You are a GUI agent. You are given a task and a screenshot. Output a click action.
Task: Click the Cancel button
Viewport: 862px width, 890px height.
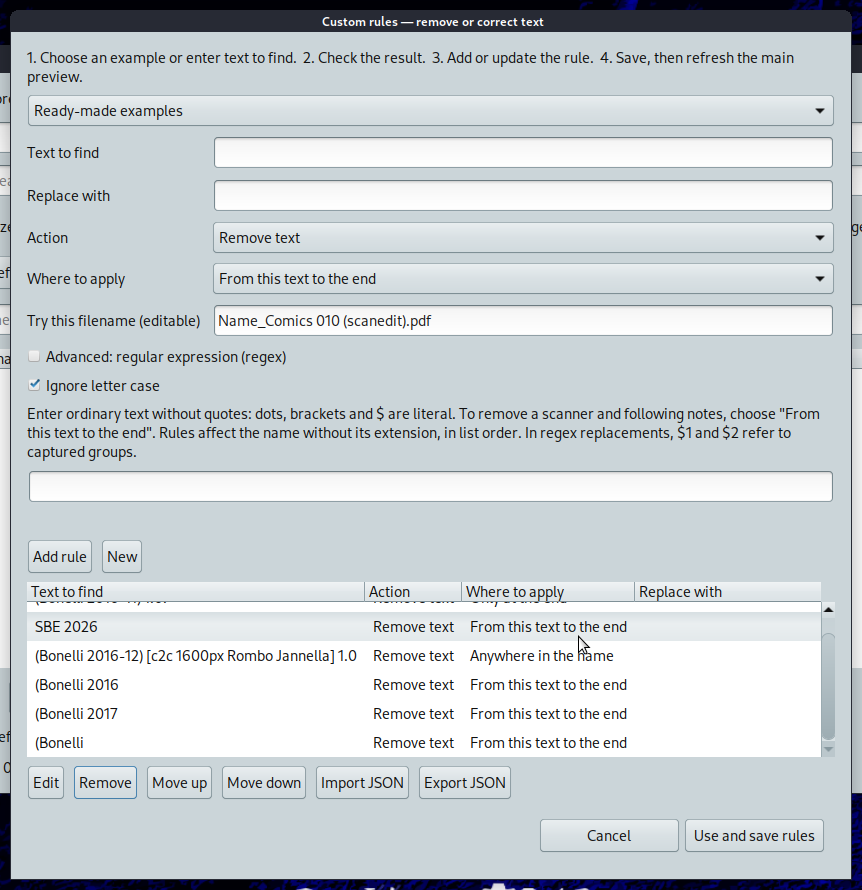point(609,836)
